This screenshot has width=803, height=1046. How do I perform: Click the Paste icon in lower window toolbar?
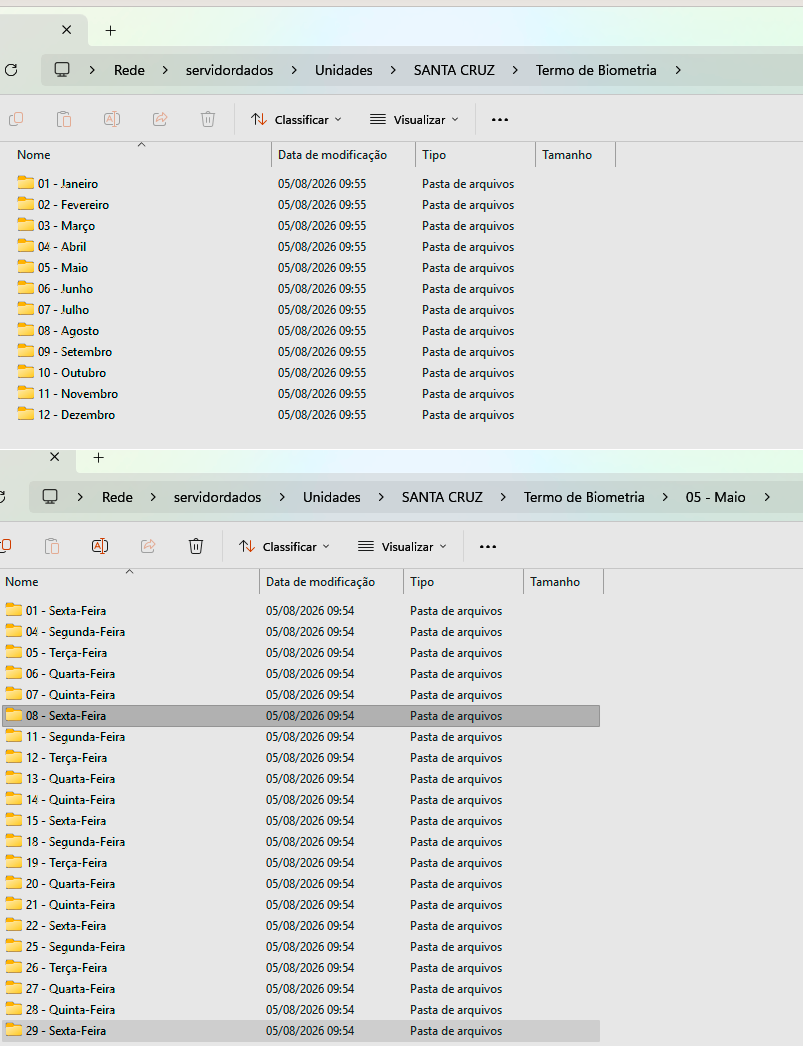(x=52, y=546)
